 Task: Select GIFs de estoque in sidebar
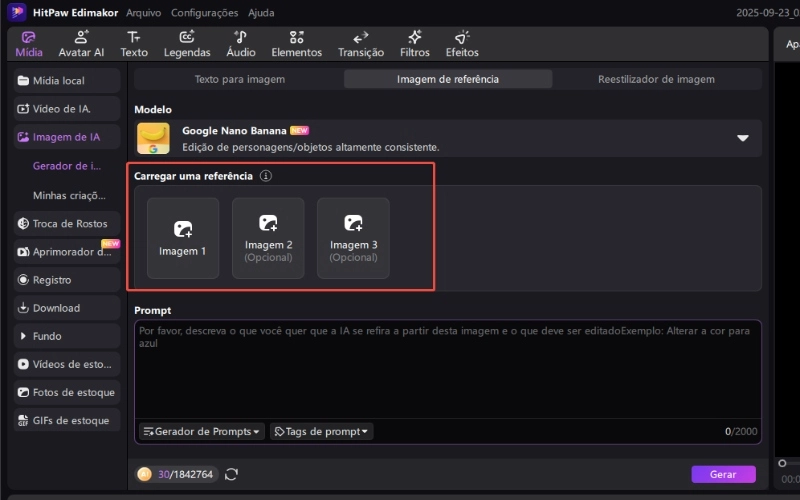(x=67, y=420)
